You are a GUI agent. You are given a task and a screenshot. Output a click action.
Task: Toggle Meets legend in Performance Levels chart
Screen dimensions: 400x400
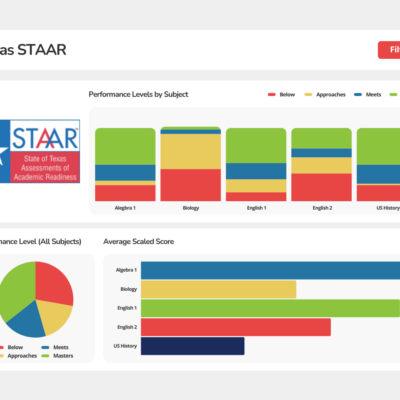click(x=368, y=95)
